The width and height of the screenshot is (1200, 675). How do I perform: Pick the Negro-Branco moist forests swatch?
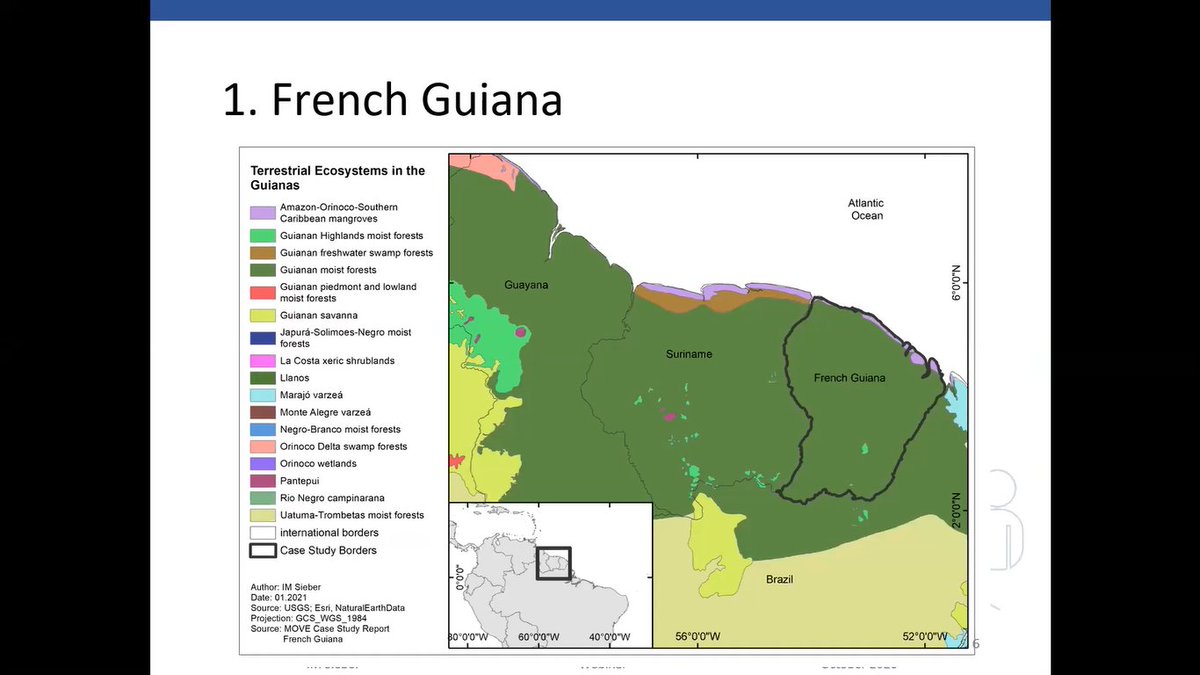263,429
